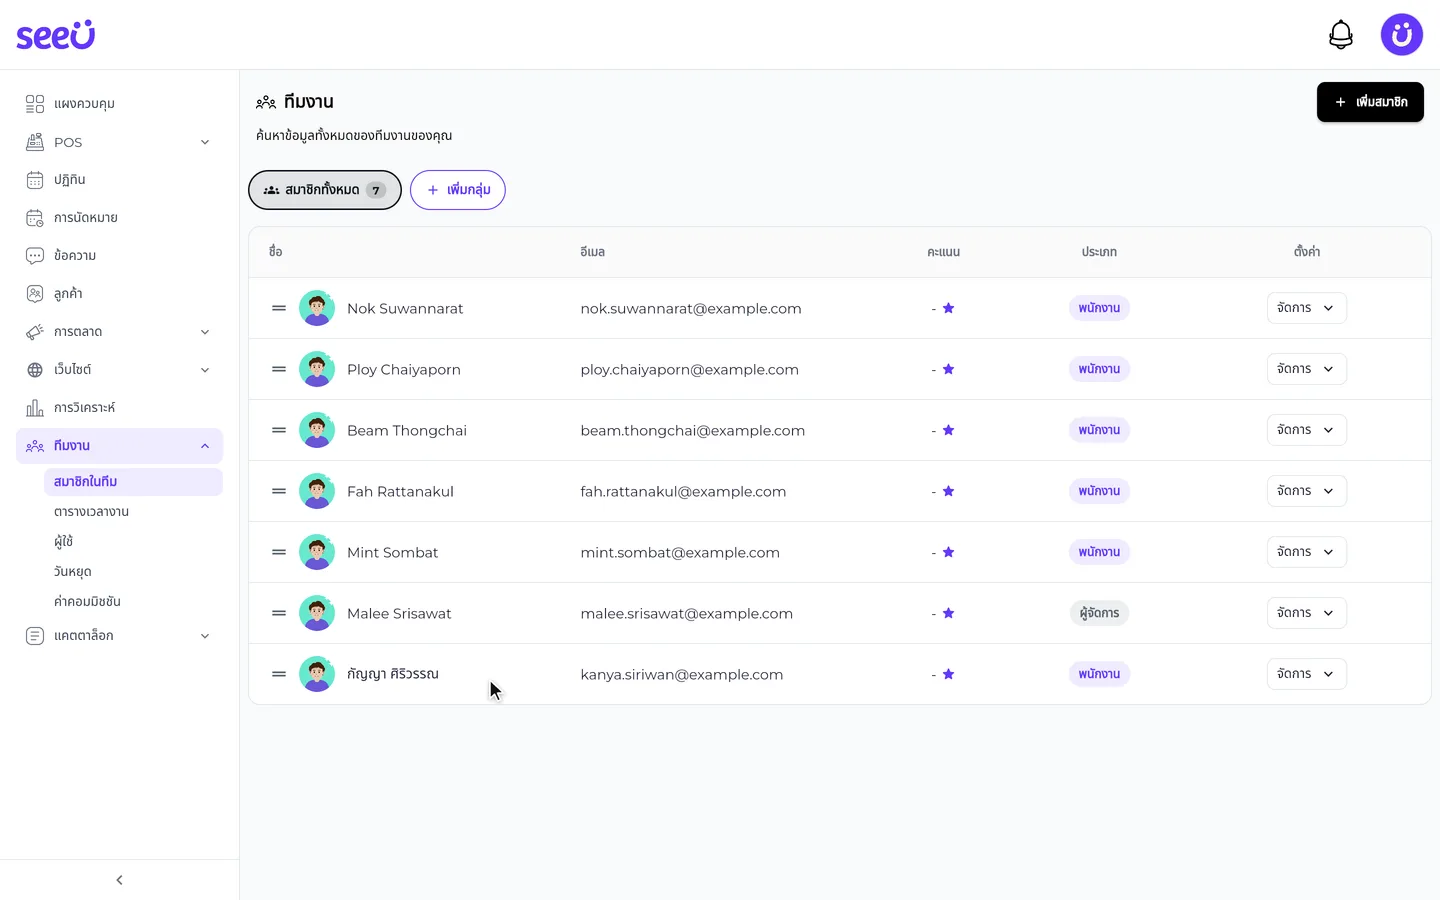Click name Fah Rattanakul
Viewport: 1440px width, 900px height.
click(400, 491)
